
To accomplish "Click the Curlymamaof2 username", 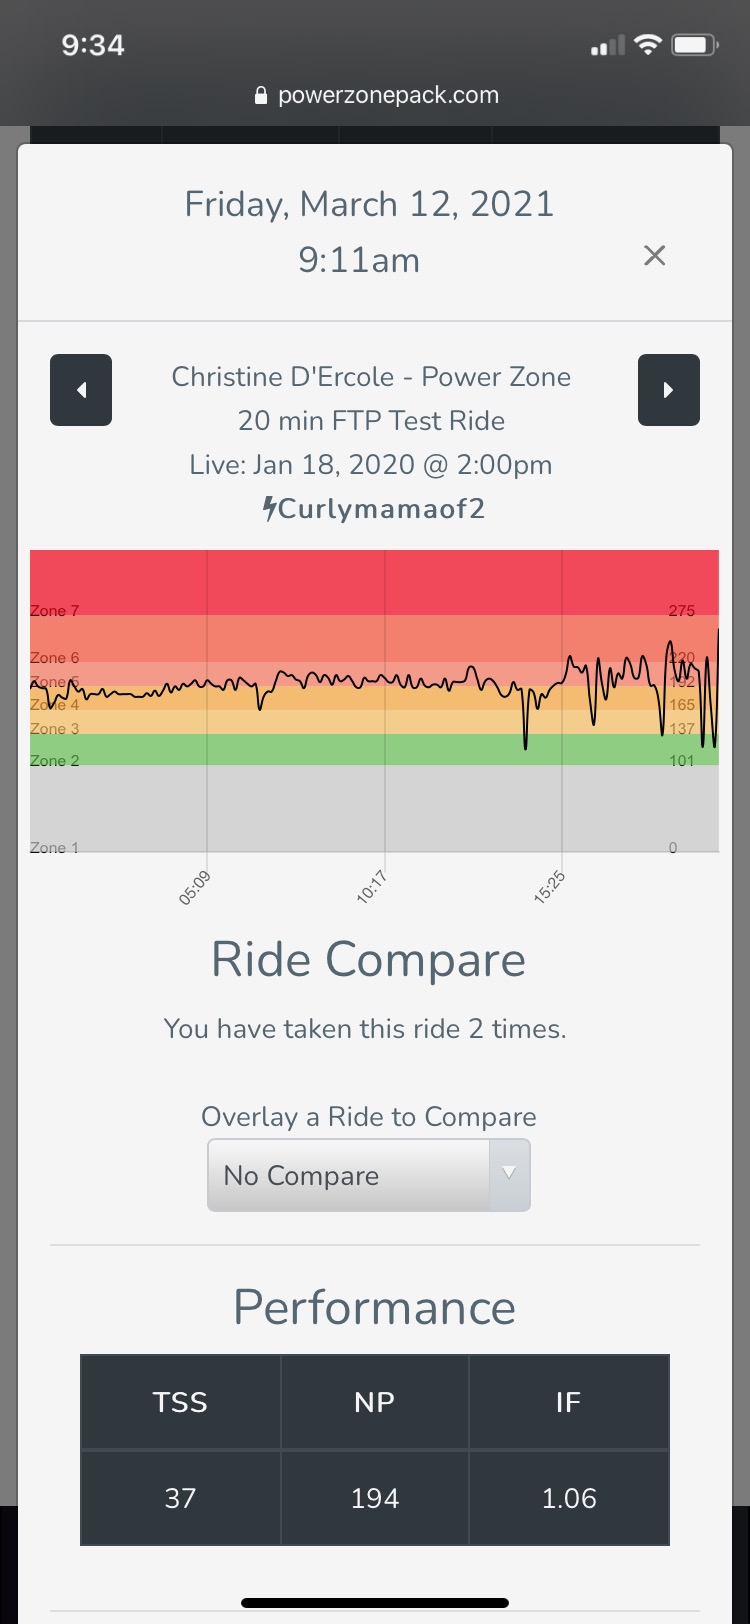I will click(381, 508).
